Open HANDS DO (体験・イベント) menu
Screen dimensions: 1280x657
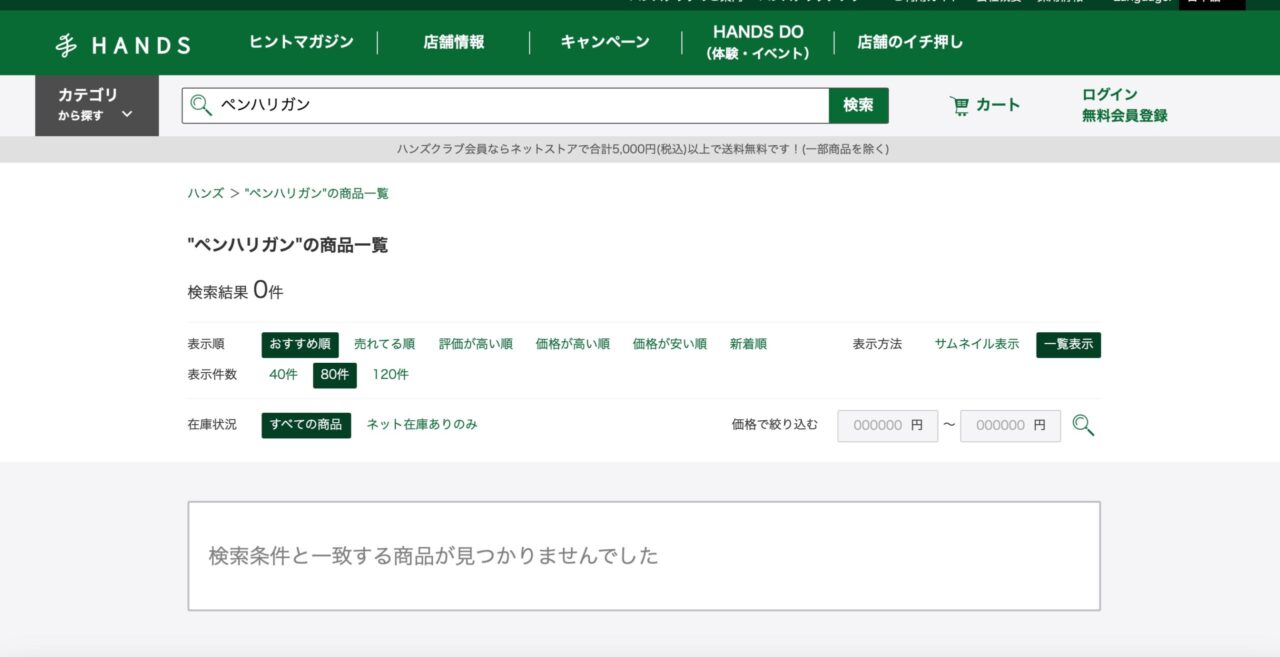point(758,42)
